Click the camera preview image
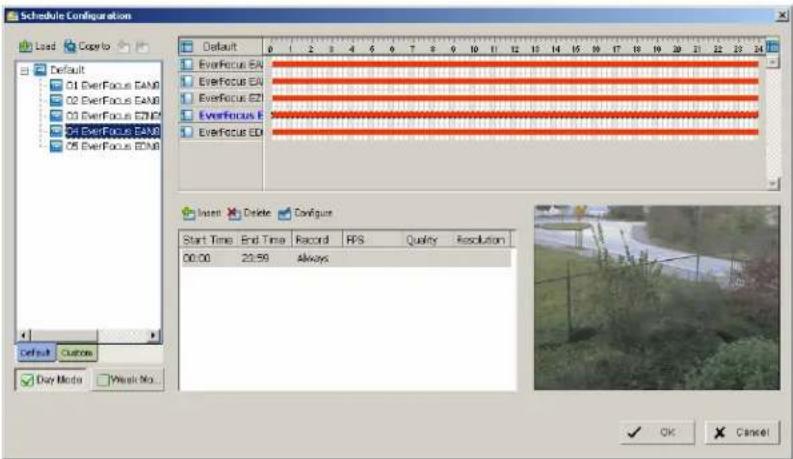Image resolution: width=793 pixels, height=459 pixels. pos(656,297)
